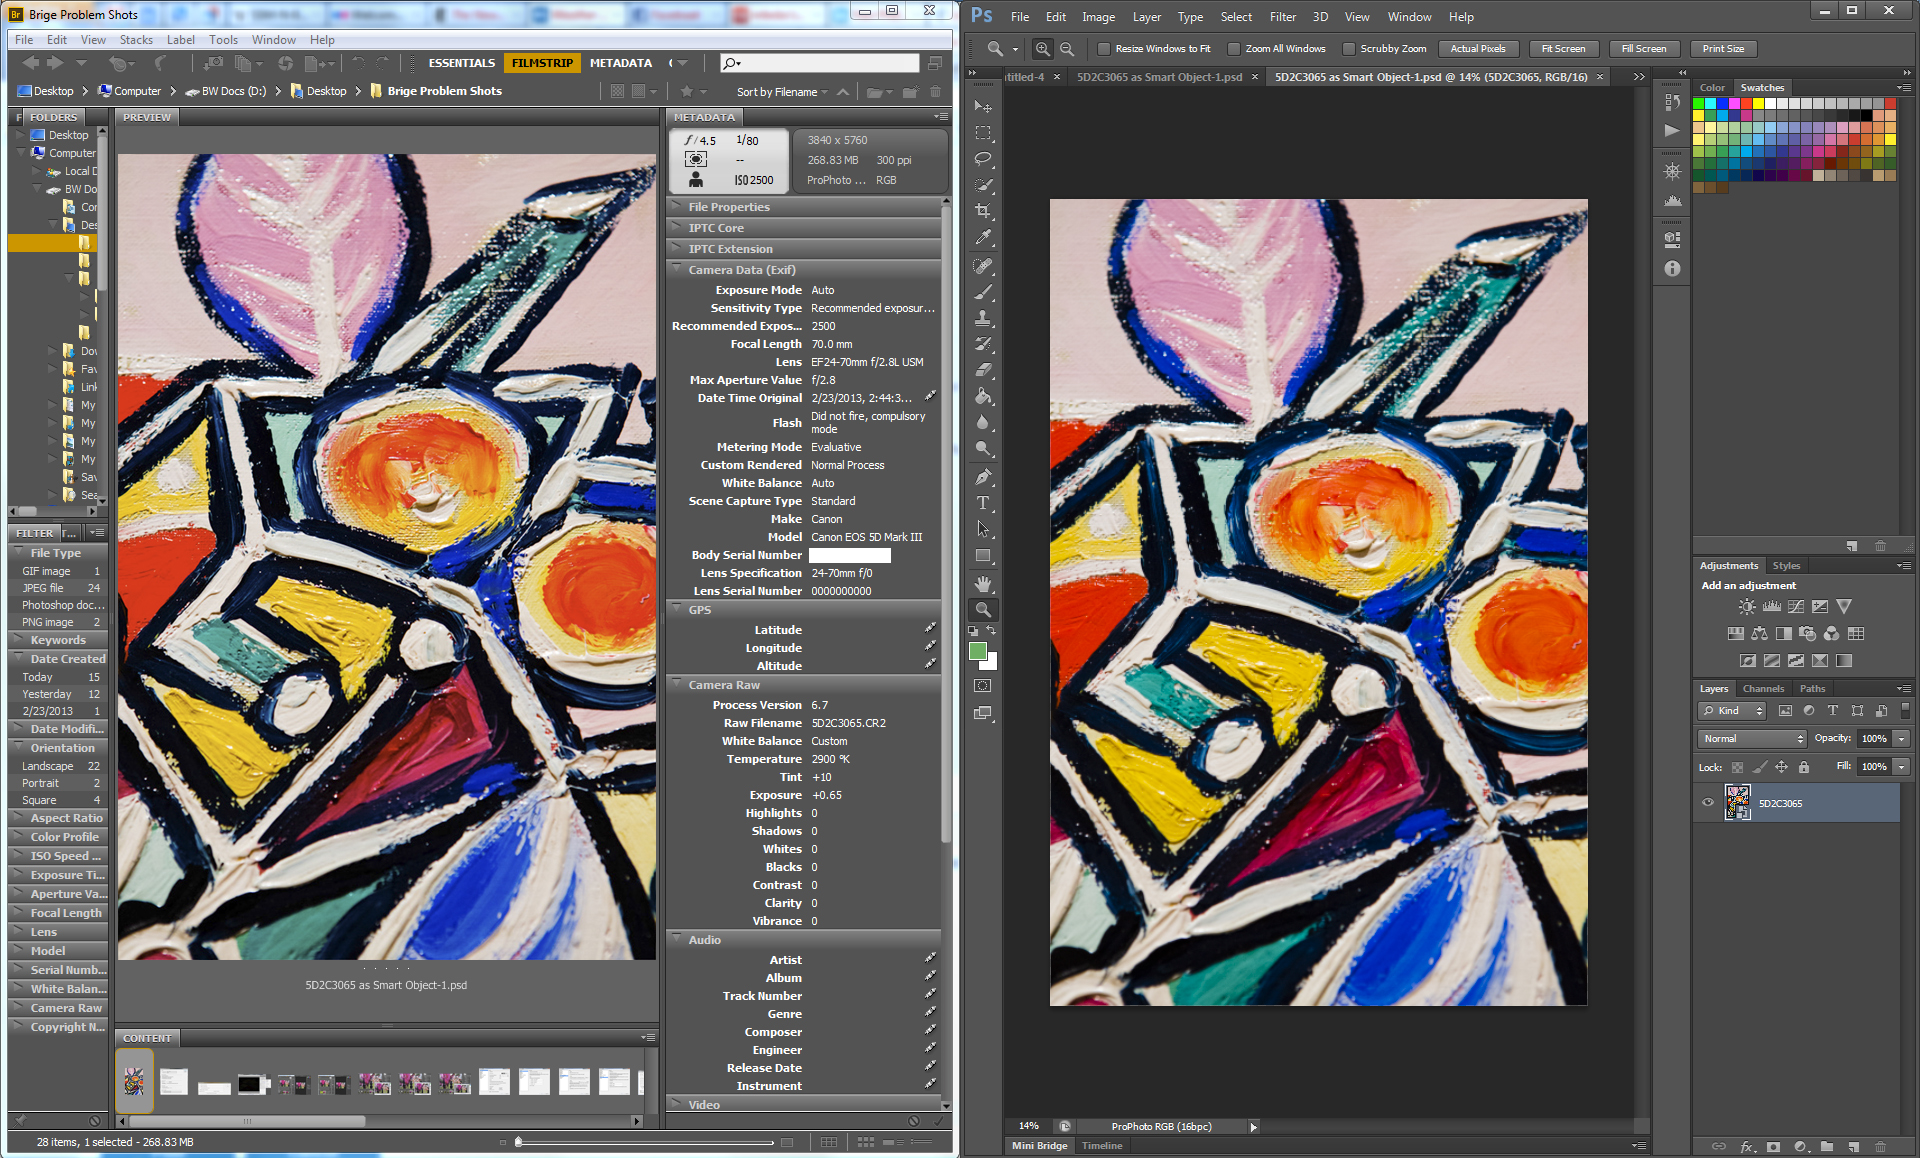Open the Filter menu in Photoshop
The image size is (1920, 1158).
tap(1282, 17)
